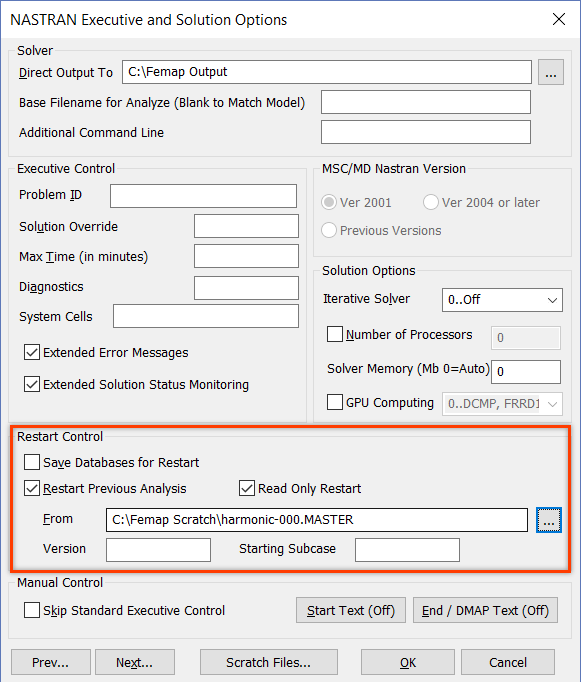Open the Iterative Solver dropdown
581x682 pixels.
coord(502,300)
